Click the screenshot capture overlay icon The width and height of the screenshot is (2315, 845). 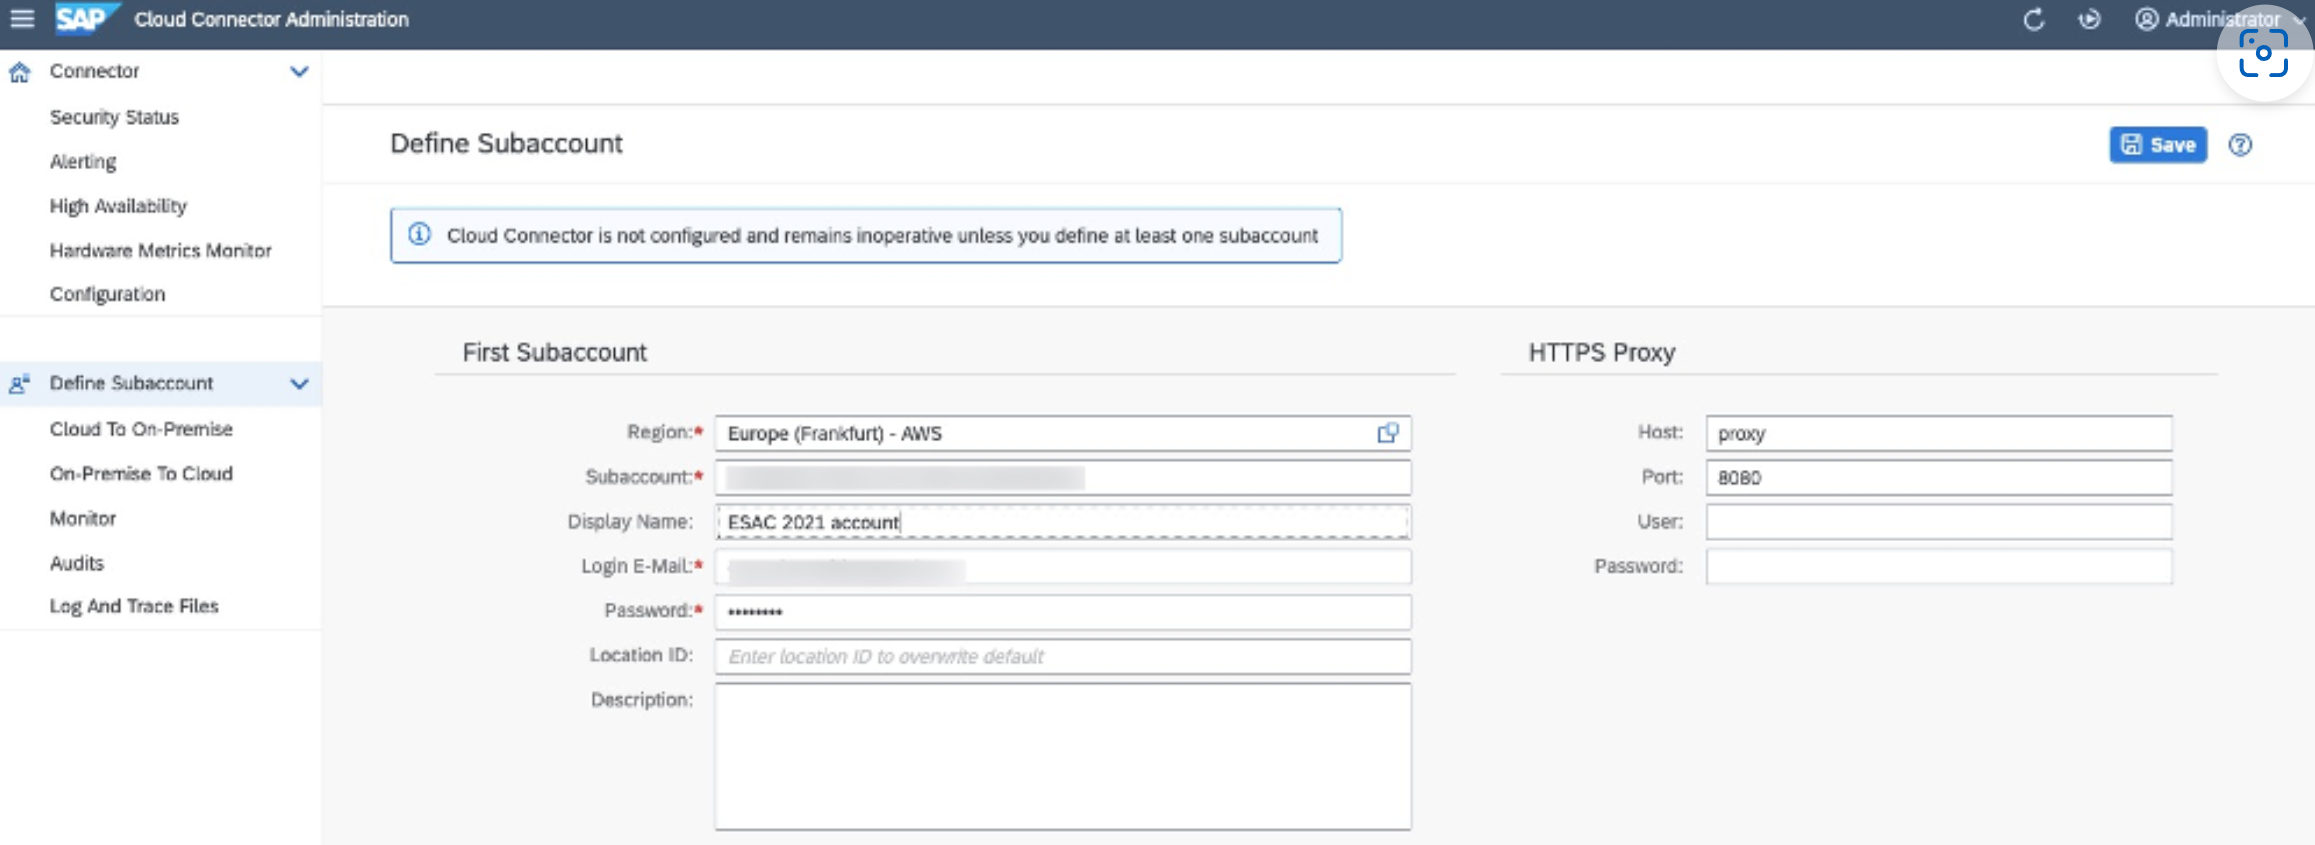click(x=2263, y=54)
